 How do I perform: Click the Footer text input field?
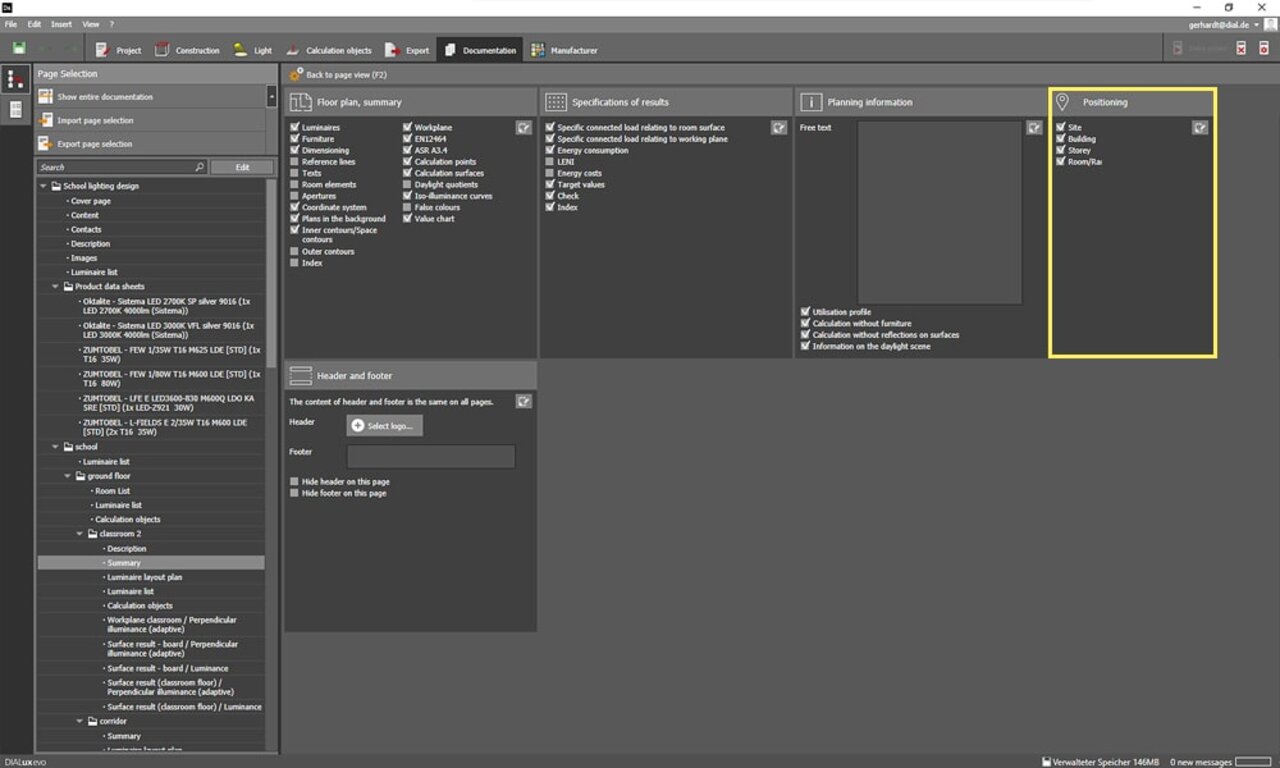point(431,457)
